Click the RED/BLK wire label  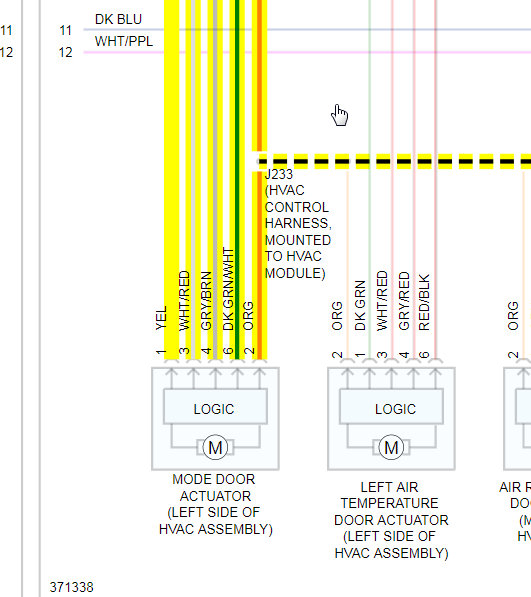click(x=424, y=302)
